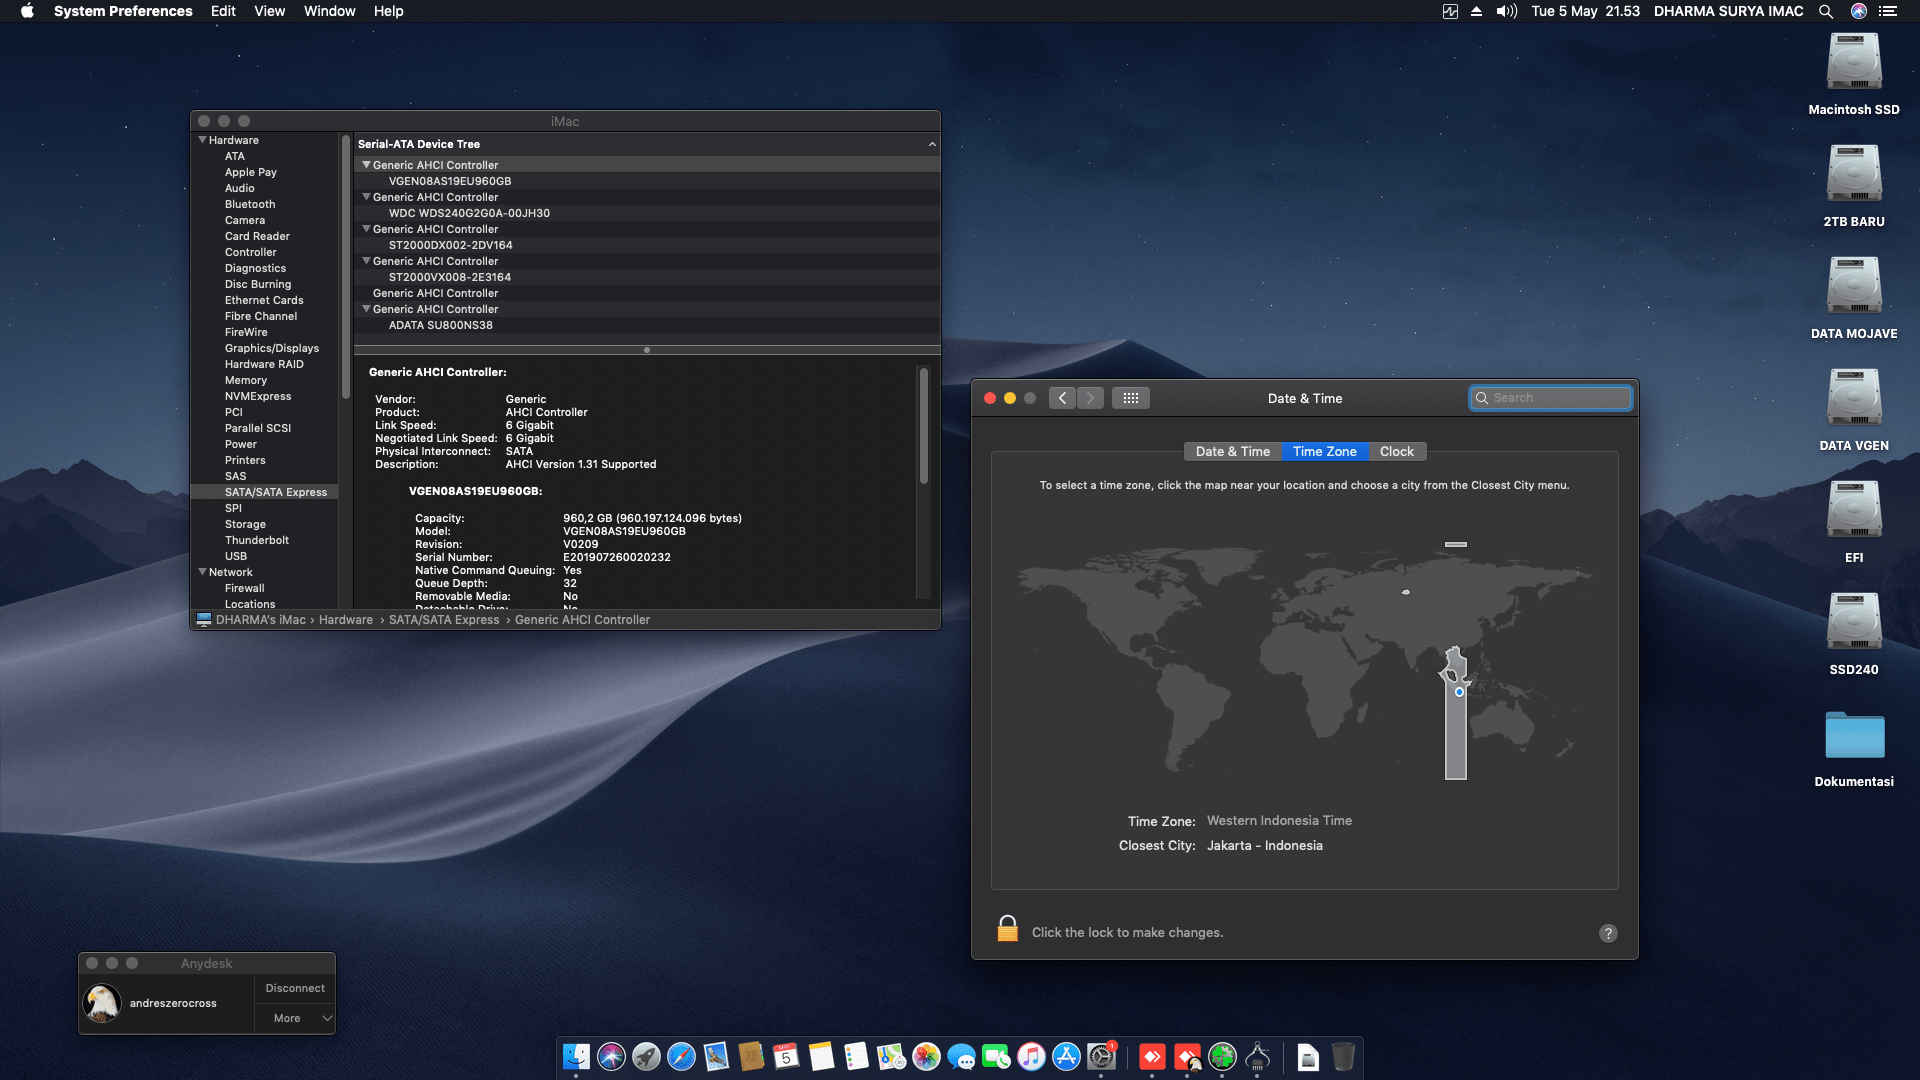Open the Help menu

click(x=388, y=11)
